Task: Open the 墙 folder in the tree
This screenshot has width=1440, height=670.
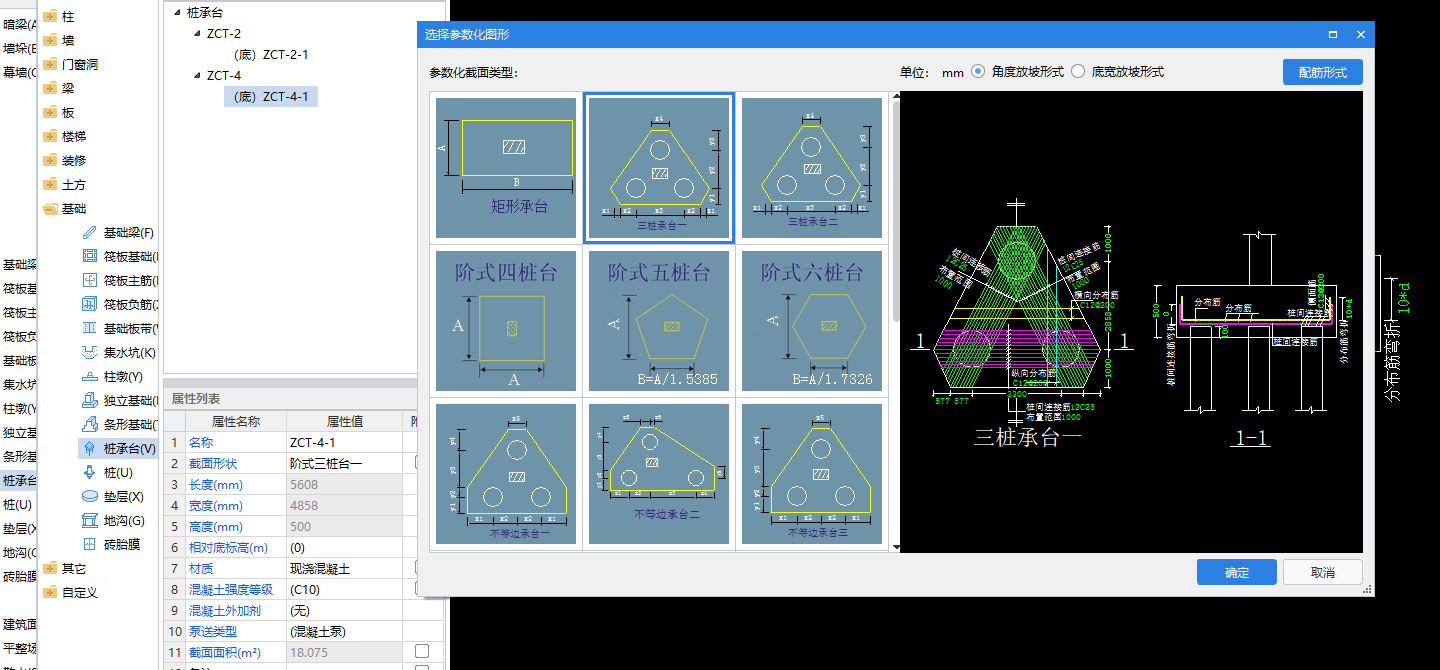Action: [50, 41]
